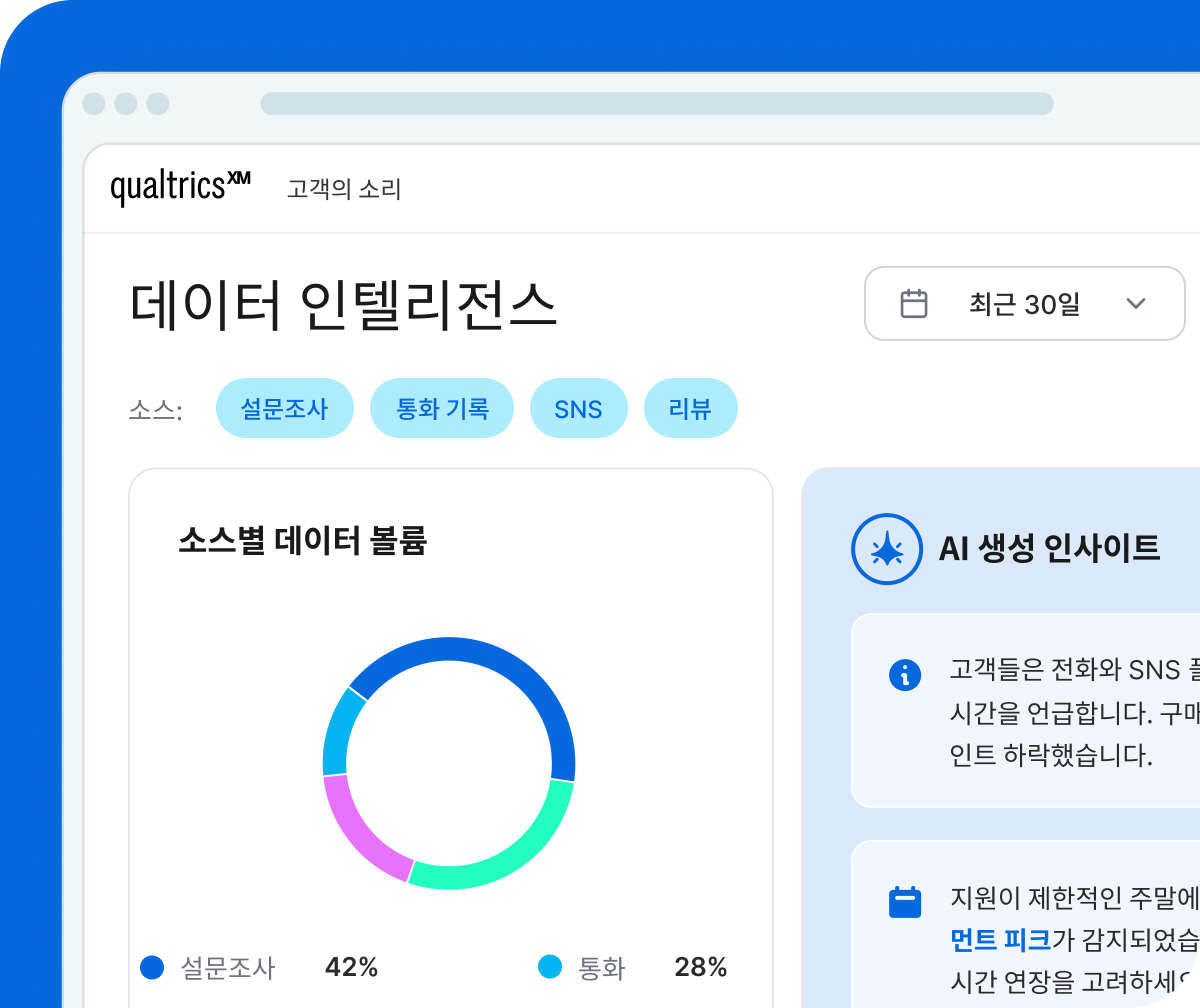Open the 고객의 소리 menu item

344,189
